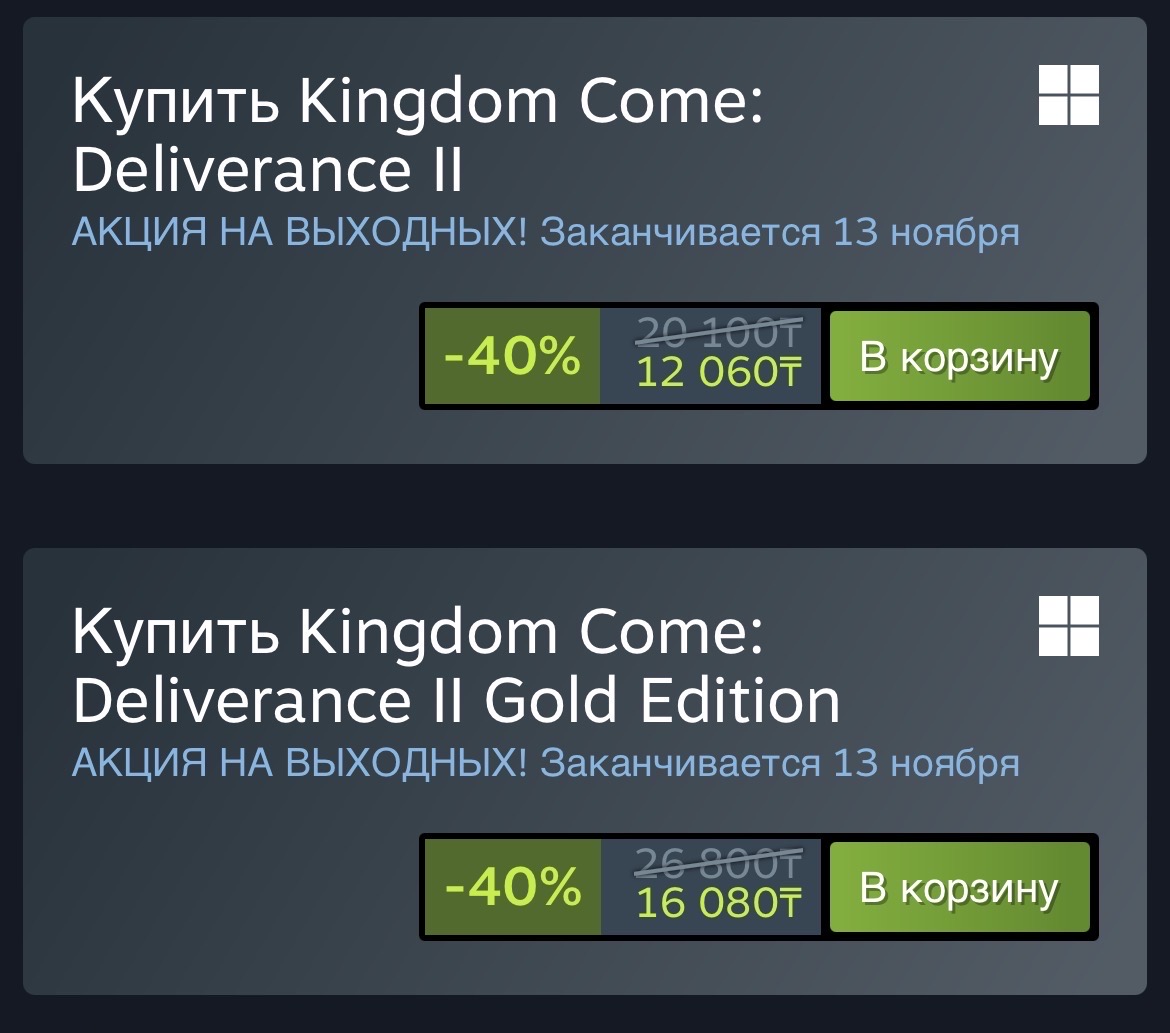This screenshot has height=1033, width=1170.
Task: Click 'Купить Kingdom Come:' in the Gold Edition heading
Action: coord(417,633)
